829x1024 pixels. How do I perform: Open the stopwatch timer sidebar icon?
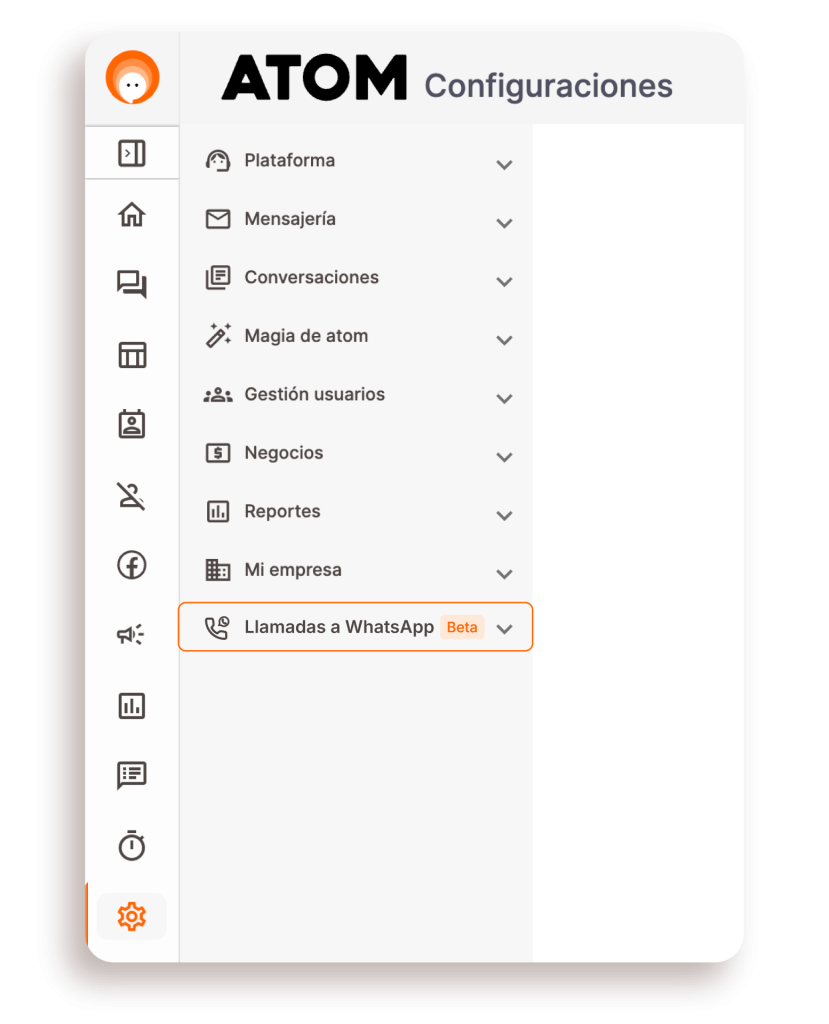pyautogui.click(x=132, y=845)
